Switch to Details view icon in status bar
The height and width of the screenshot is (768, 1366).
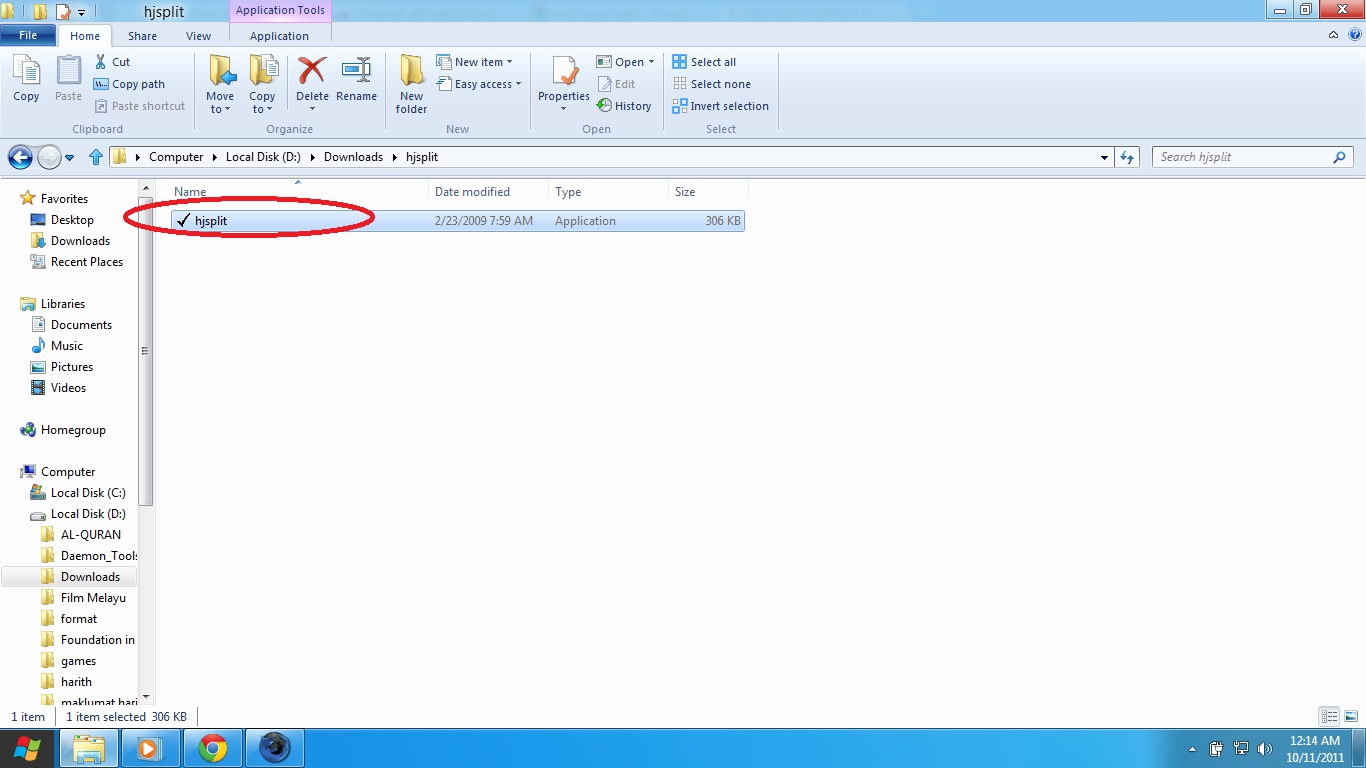[x=1329, y=716]
